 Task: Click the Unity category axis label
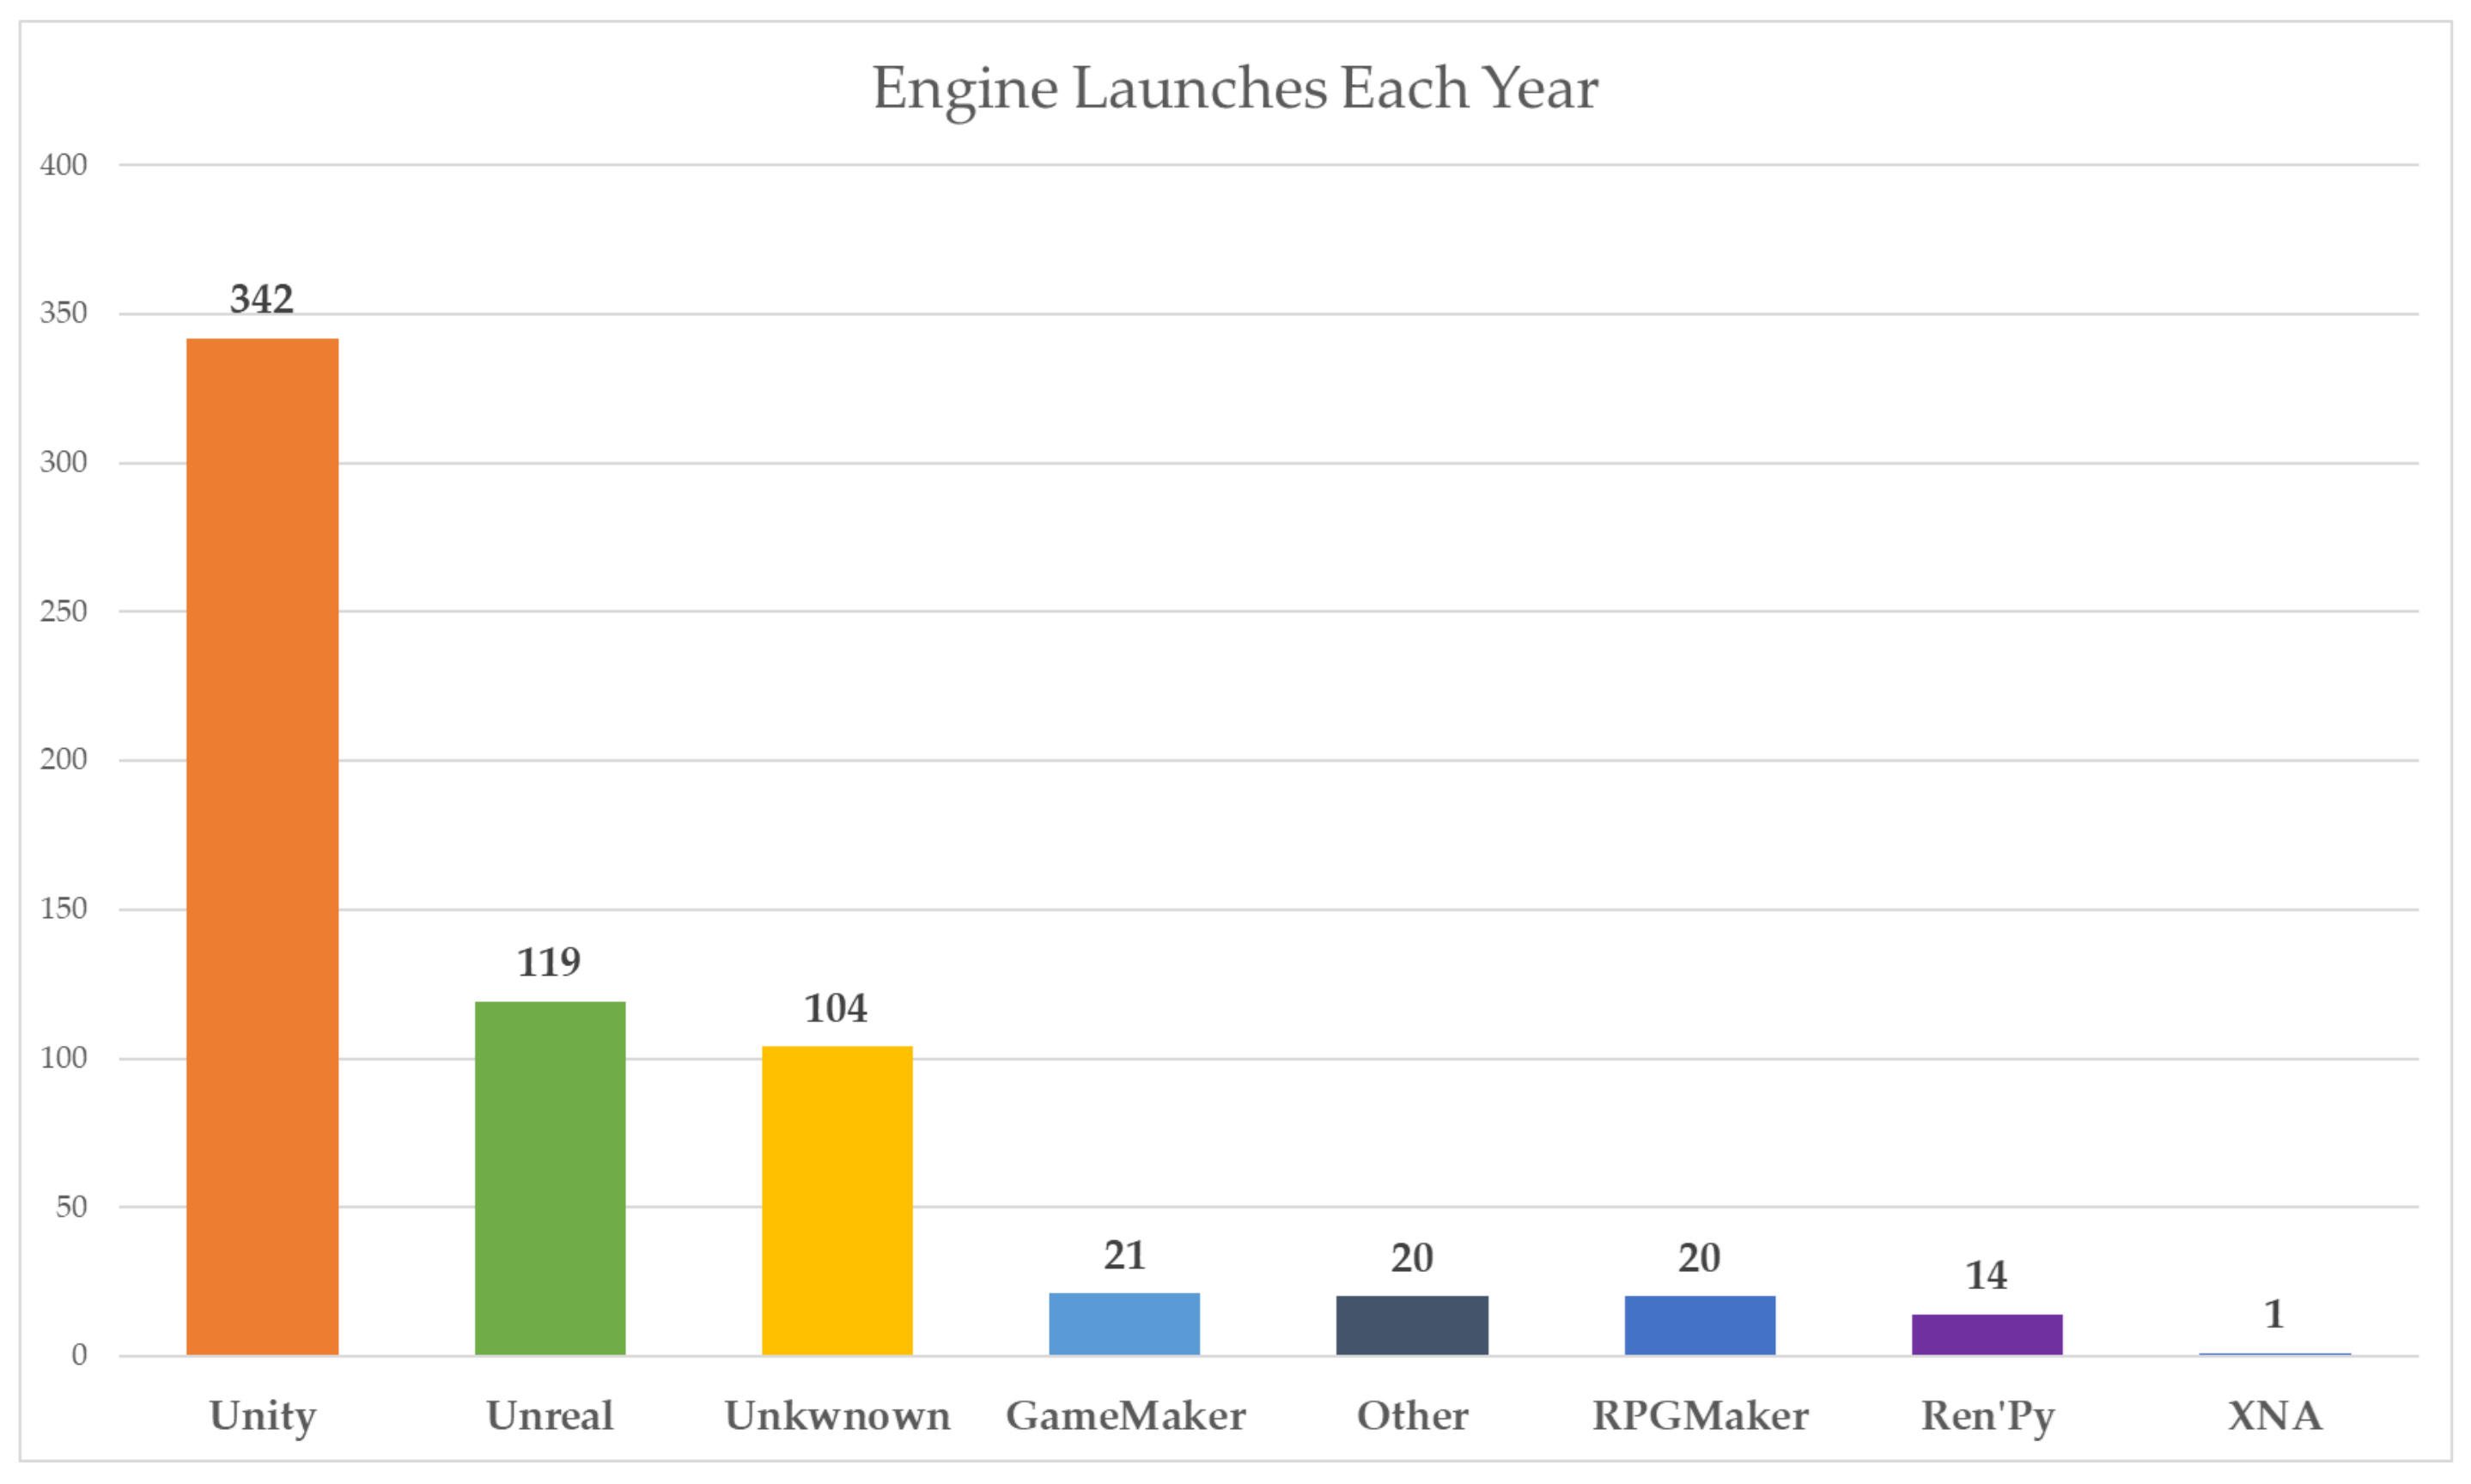262,1416
